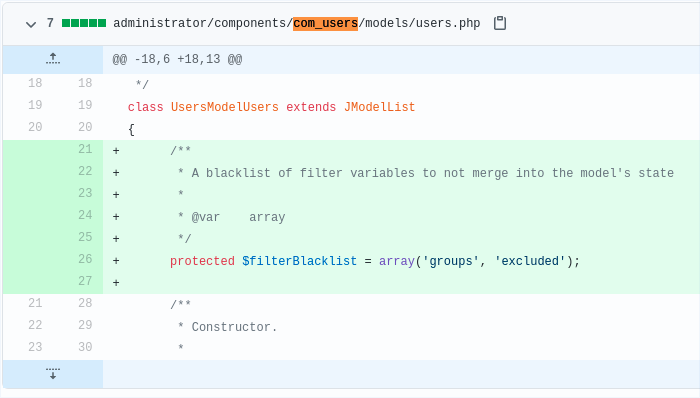700x398 pixels.
Task: Click the 'UsersModelUsers' class name
Action: pos(225,107)
